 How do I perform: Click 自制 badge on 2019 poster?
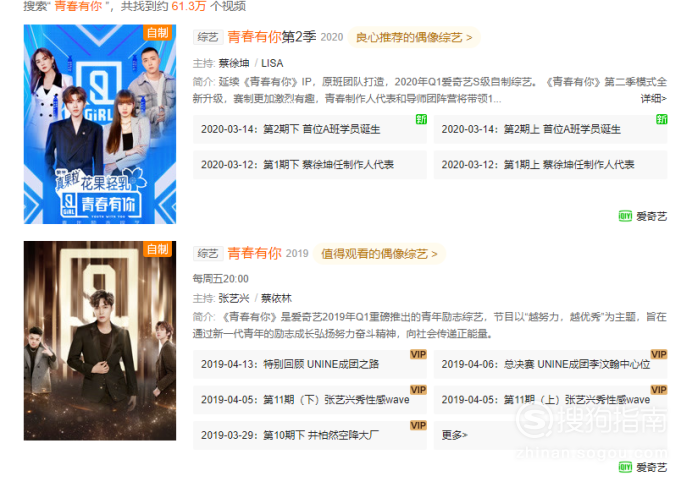(x=158, y=249)
